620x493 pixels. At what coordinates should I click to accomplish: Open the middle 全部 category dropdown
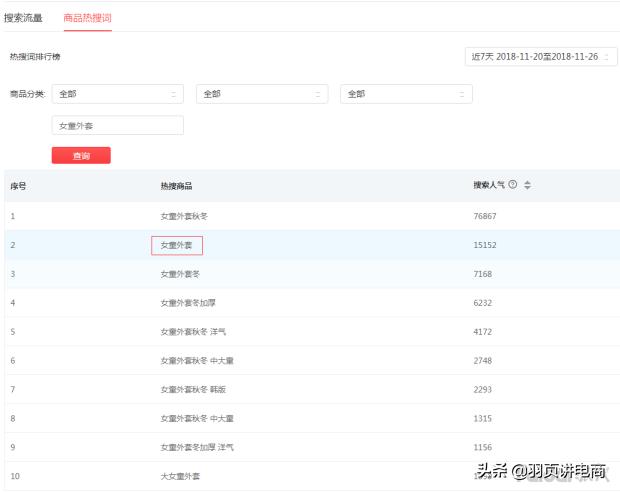[261, 94]
